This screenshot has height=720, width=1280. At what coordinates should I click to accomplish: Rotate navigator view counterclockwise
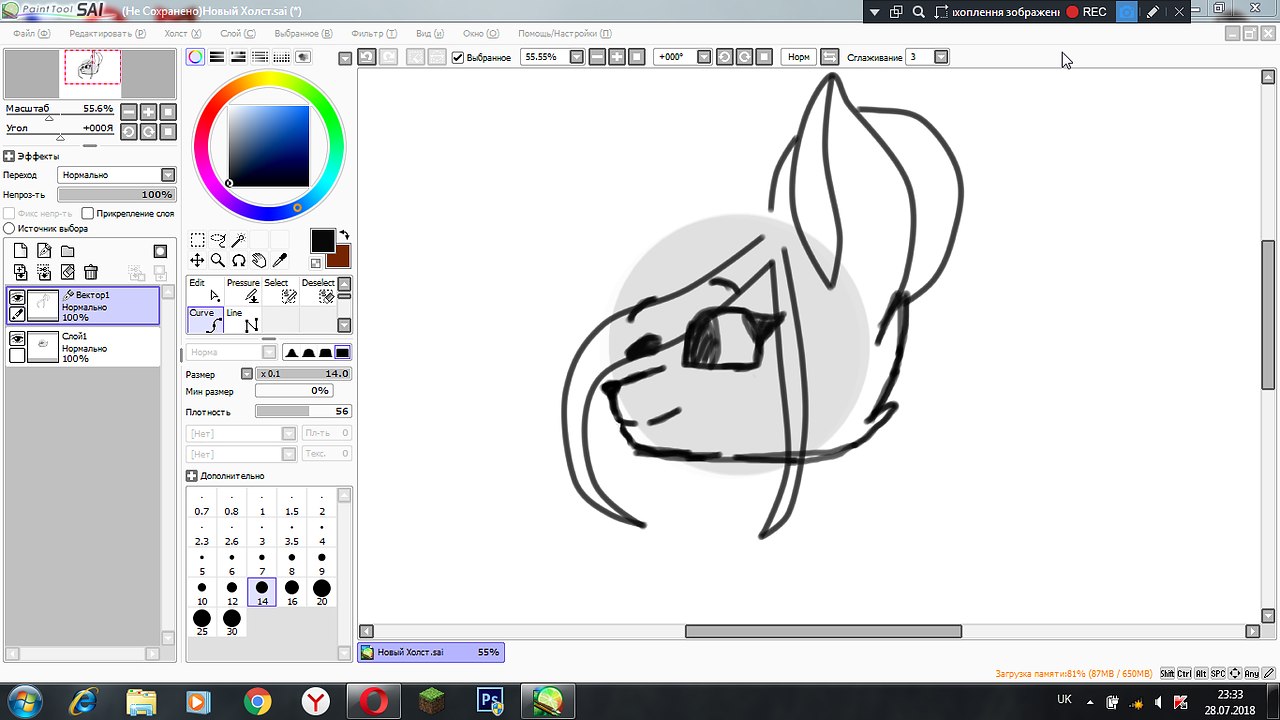point(130,131)
